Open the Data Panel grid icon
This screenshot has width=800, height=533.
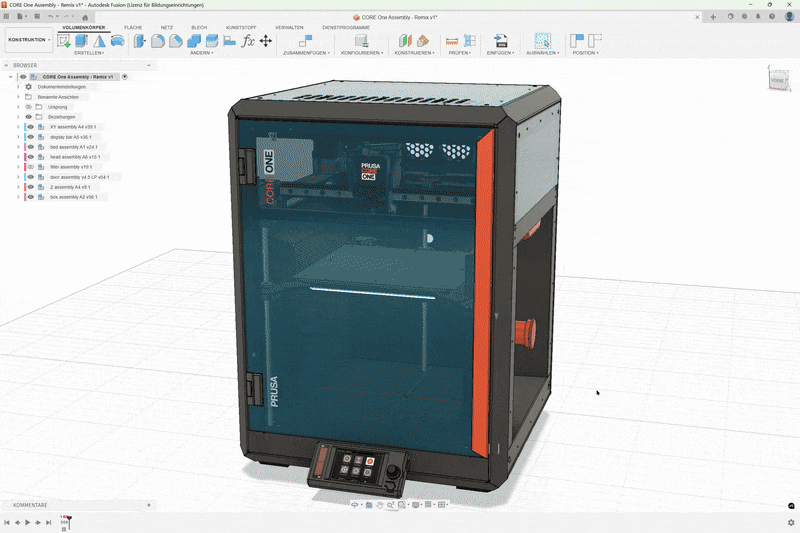6,16
